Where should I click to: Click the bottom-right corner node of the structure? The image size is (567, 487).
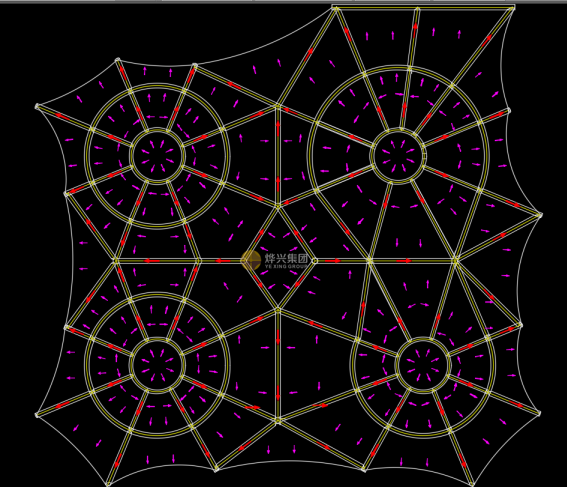pos(472,484)
